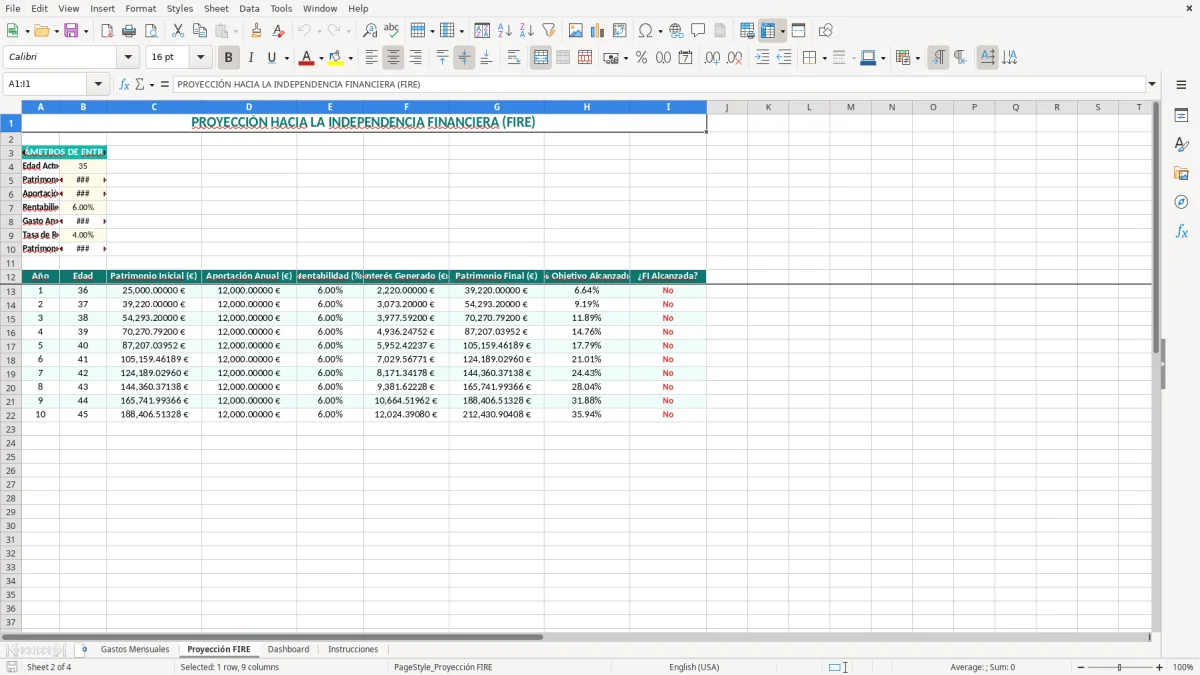Click the Clear Direct Formatting icon
Viewport: 1200px width, 675px height.
[278, 31]
